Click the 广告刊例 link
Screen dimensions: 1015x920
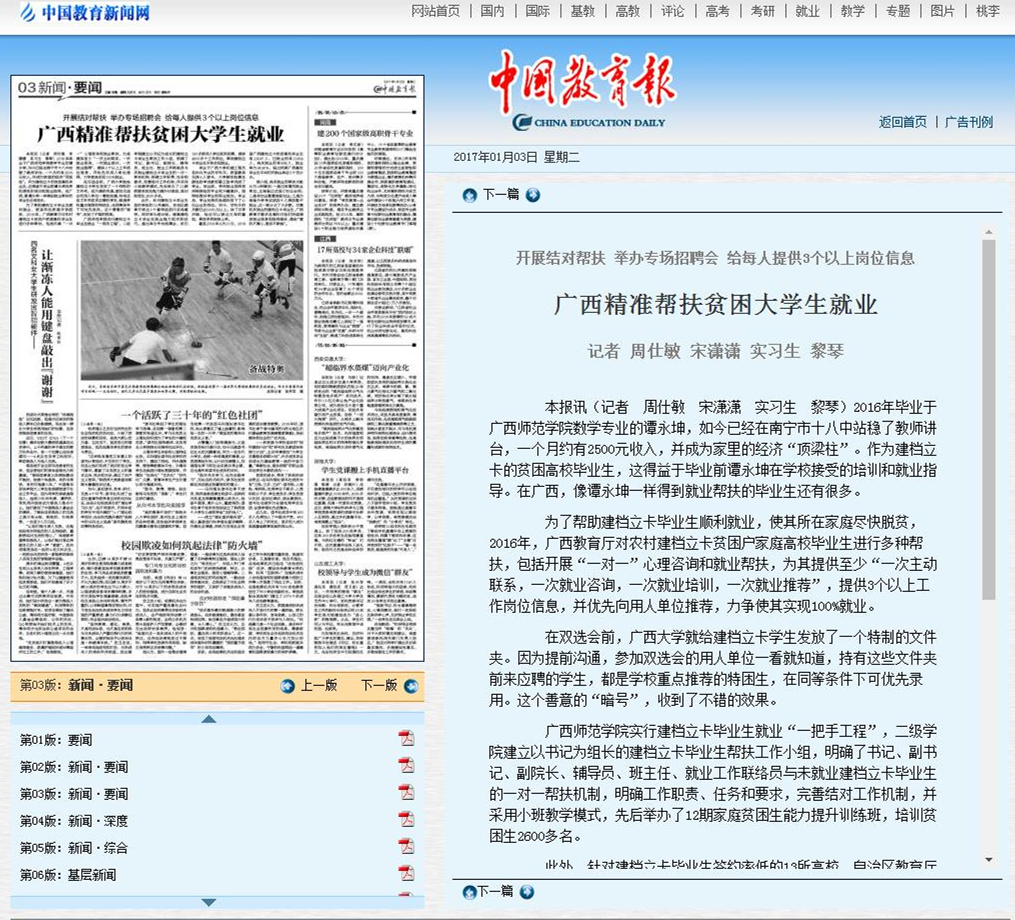coord(968,122)
